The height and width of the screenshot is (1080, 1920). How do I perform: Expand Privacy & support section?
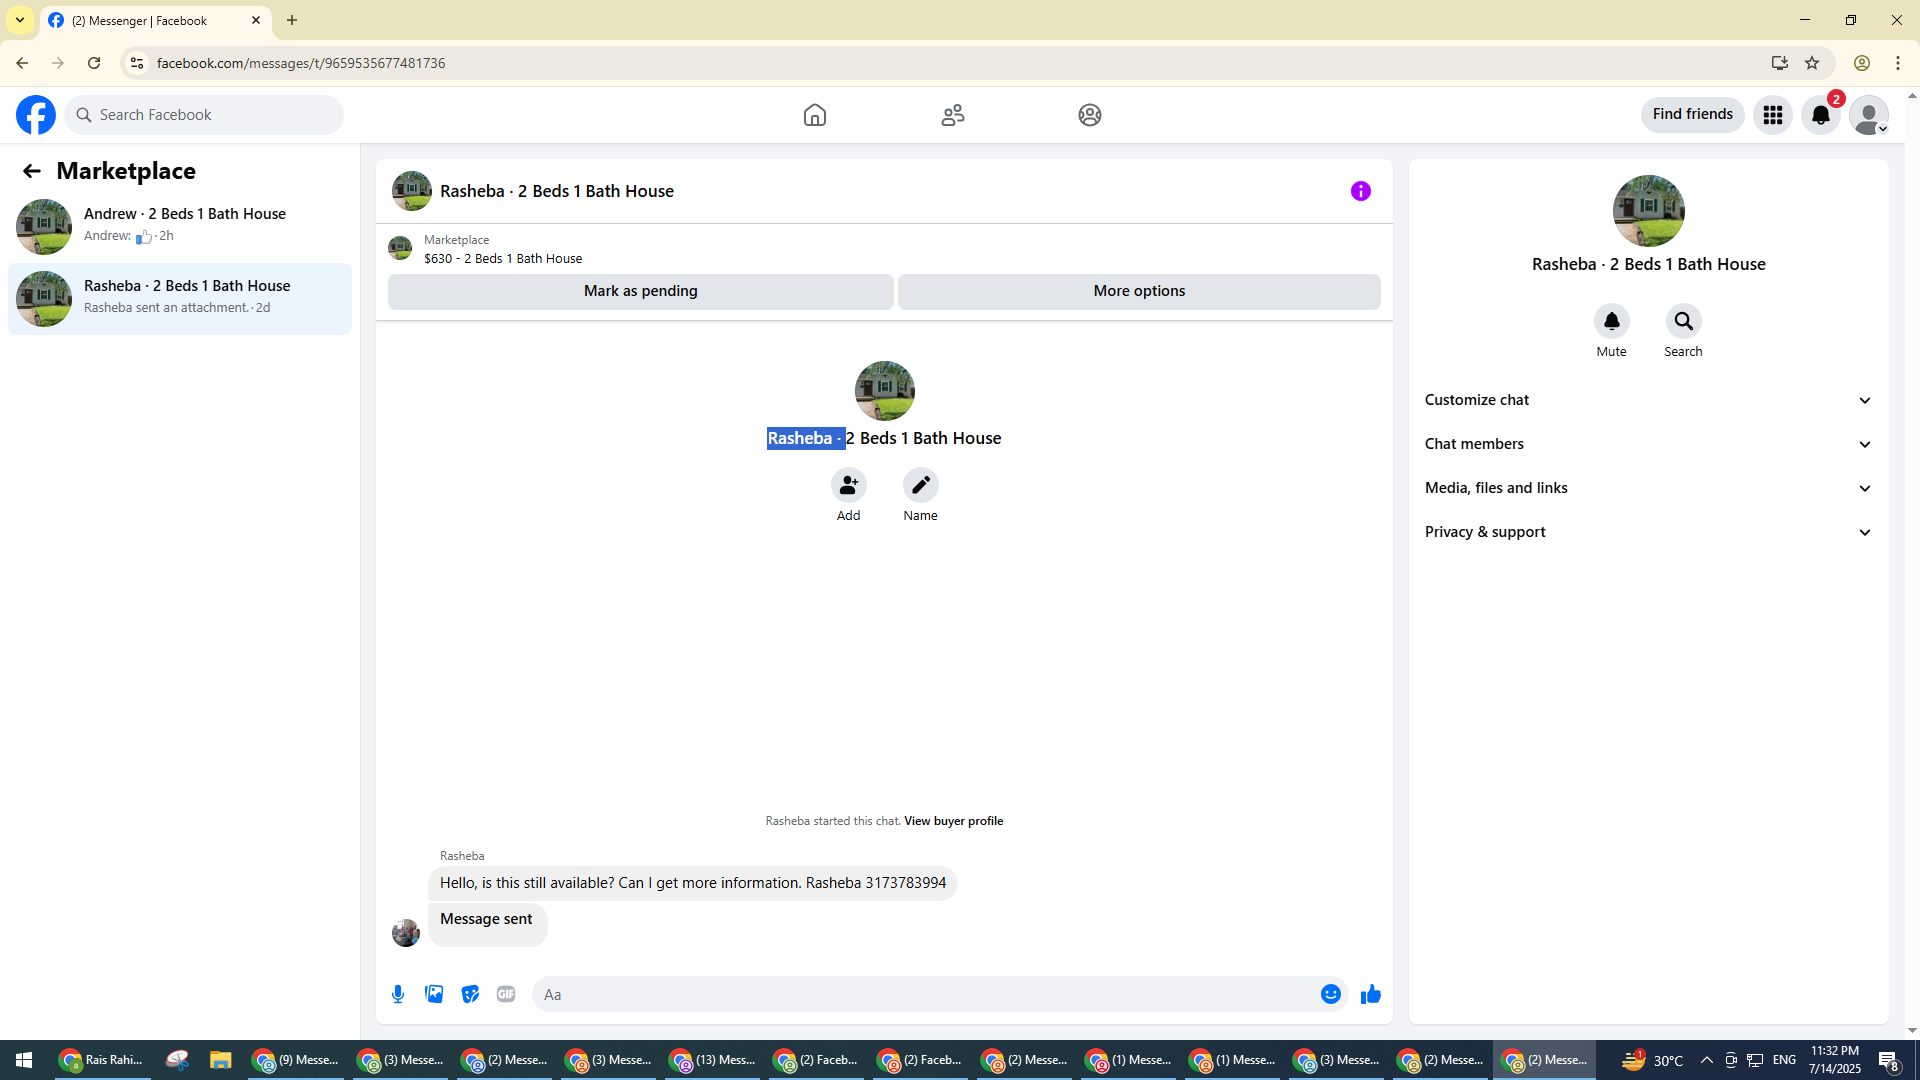(1648, 532)
